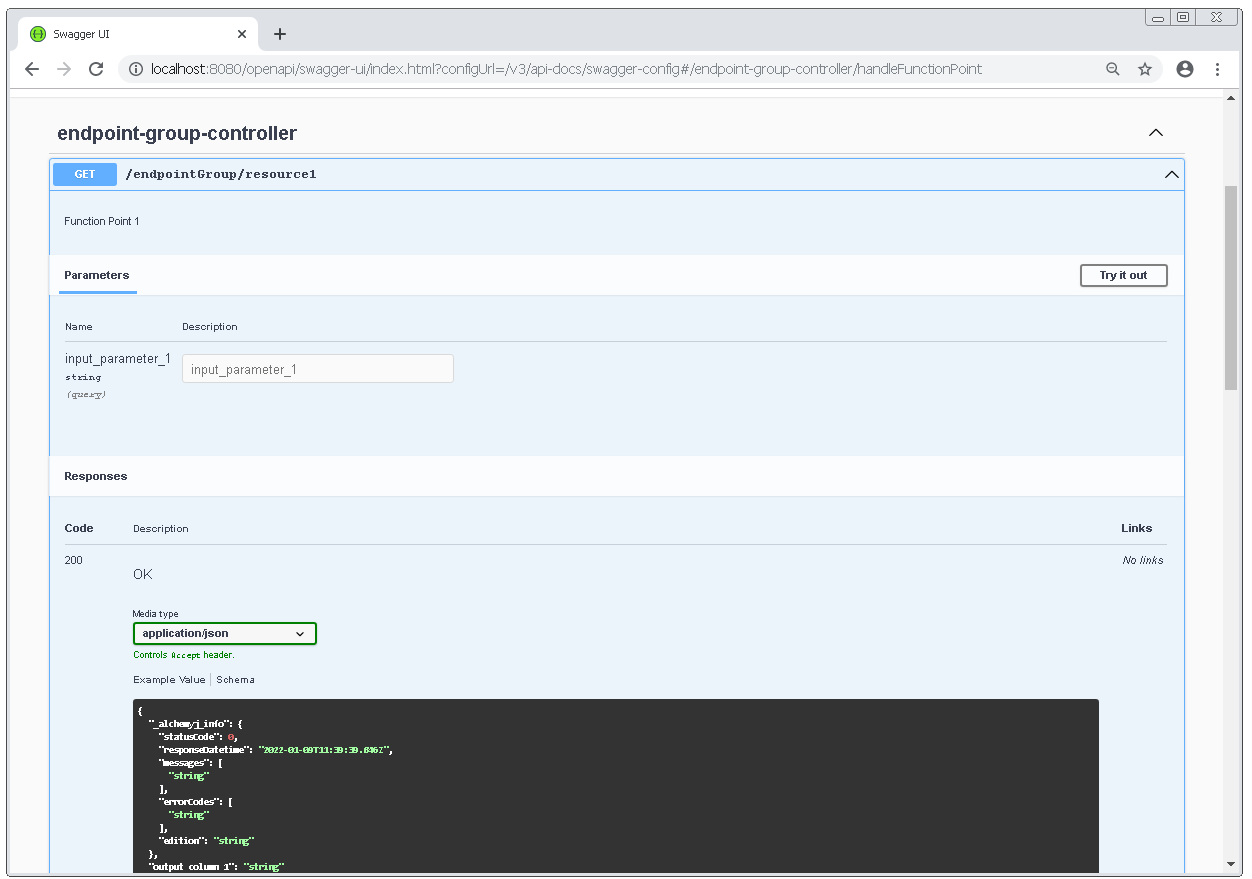The image size is (1252, 879).
Task: Click the browser back arrow
Action: click(32, 69)
